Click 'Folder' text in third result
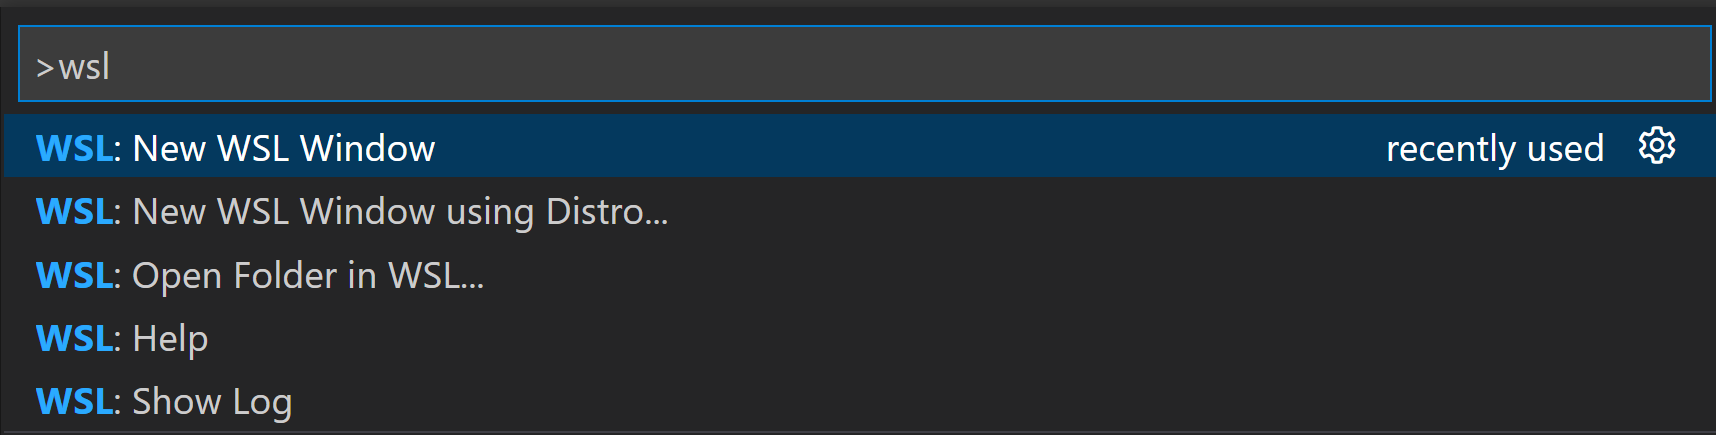This screenshot has height=435, width=1716. [x=285, y=275]
